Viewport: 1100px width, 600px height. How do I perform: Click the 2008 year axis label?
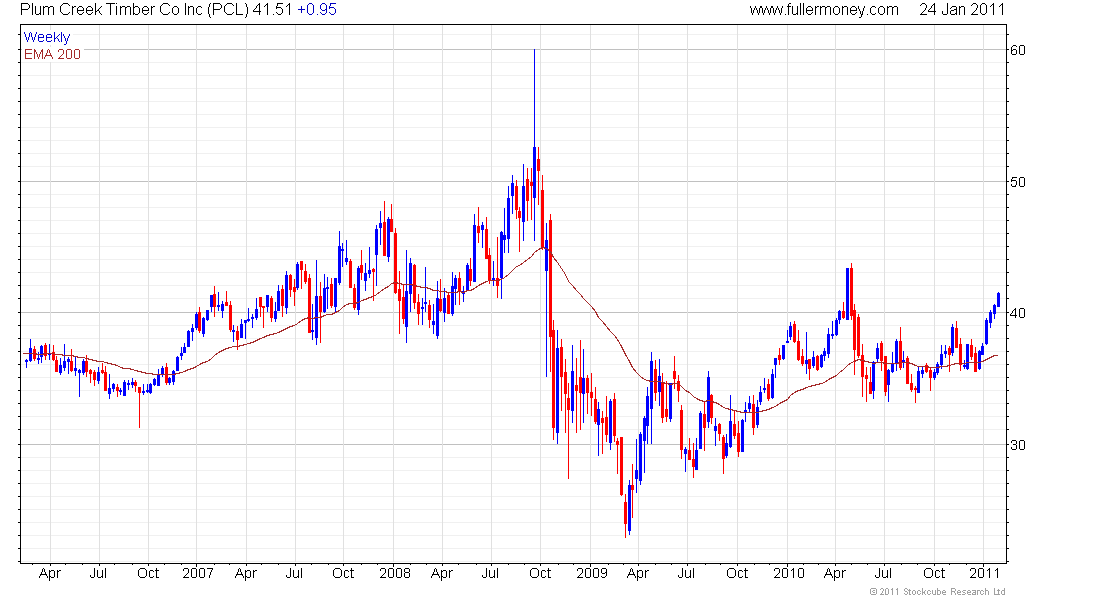tap(395, 573)
